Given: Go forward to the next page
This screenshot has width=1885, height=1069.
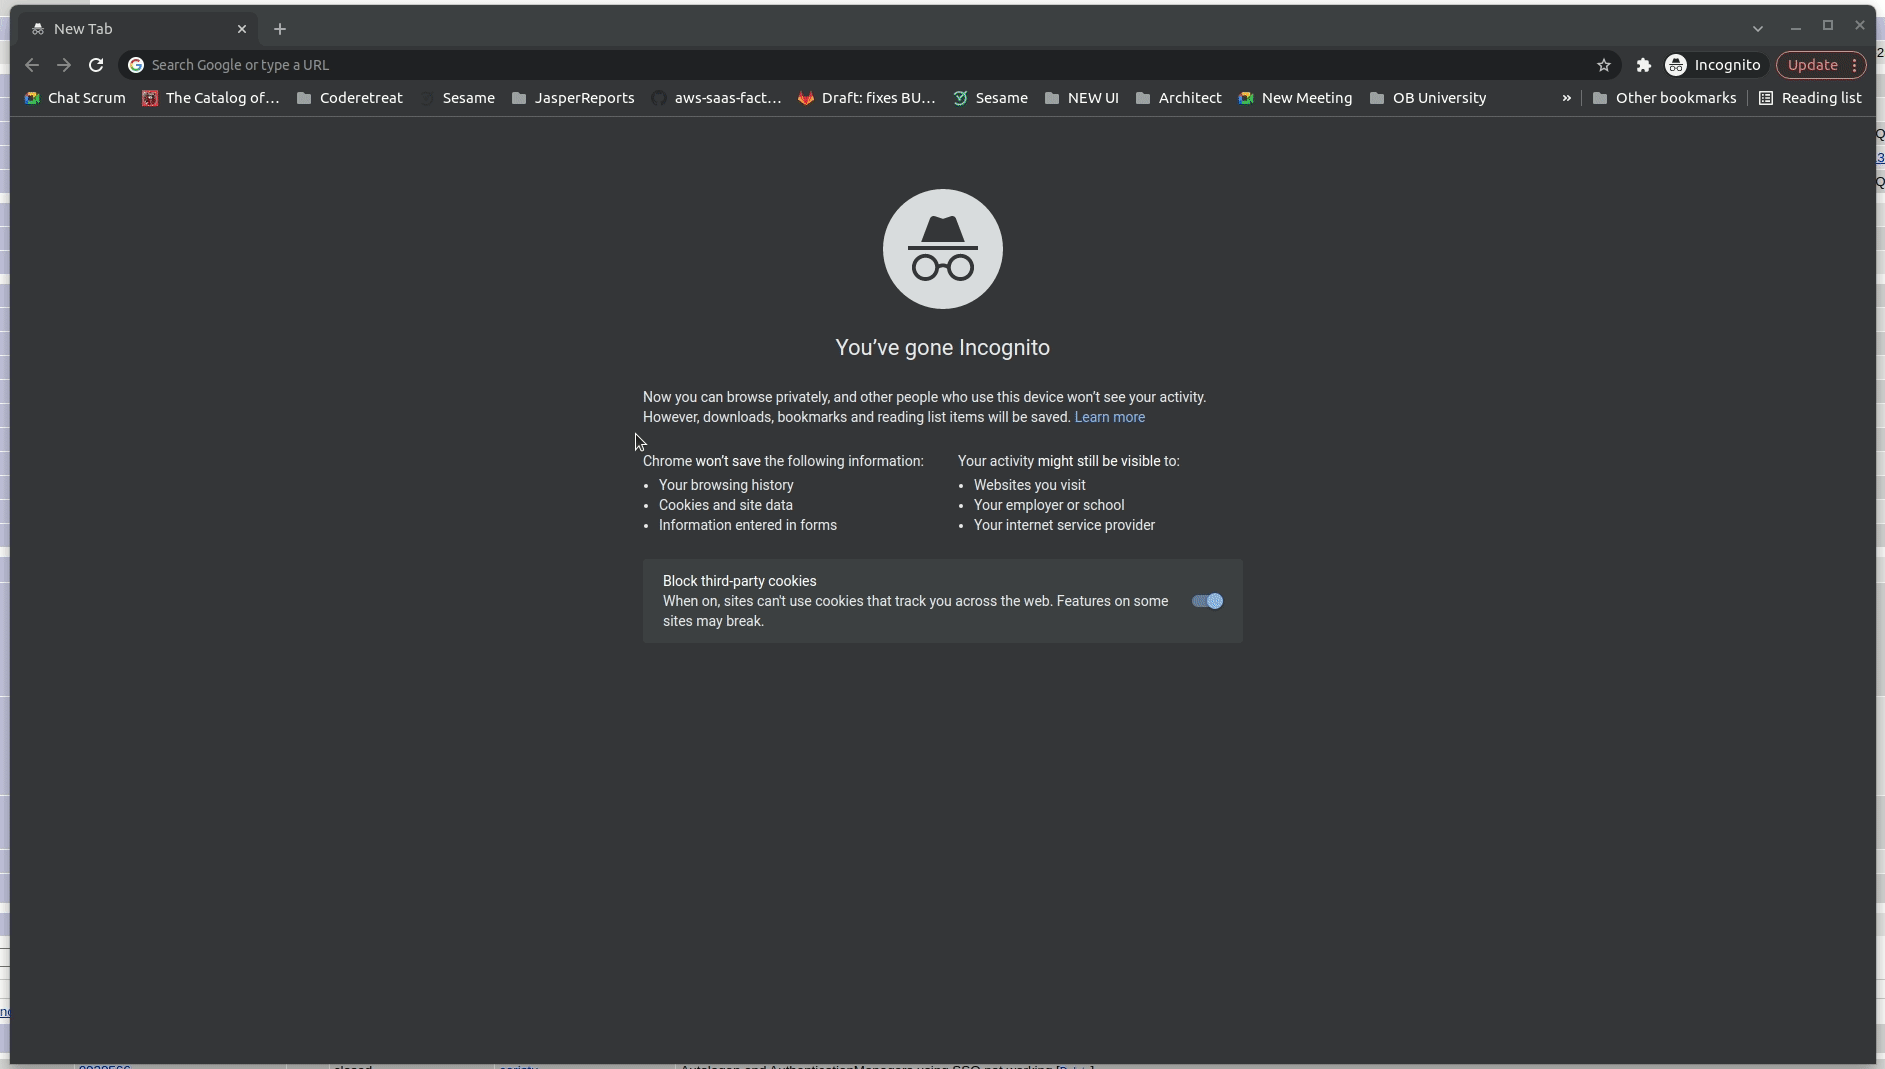Looking at the screenshot, I should point(64,65).
